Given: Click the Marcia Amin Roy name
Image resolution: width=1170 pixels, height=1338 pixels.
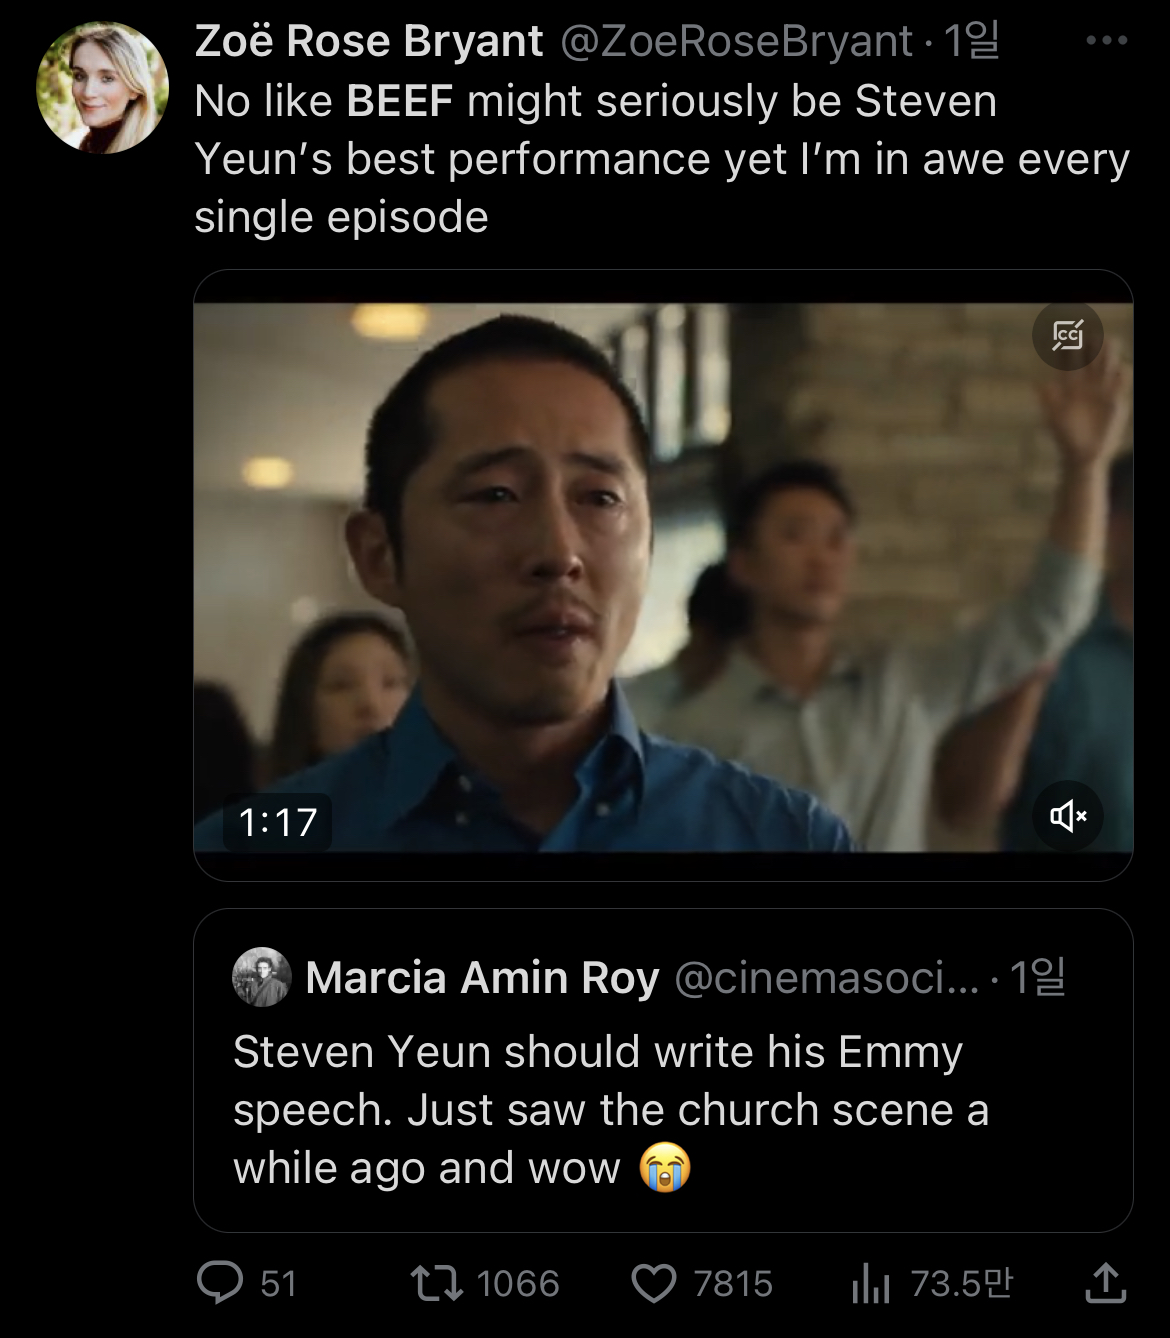Looking at the screenshot, I should 482,977.
